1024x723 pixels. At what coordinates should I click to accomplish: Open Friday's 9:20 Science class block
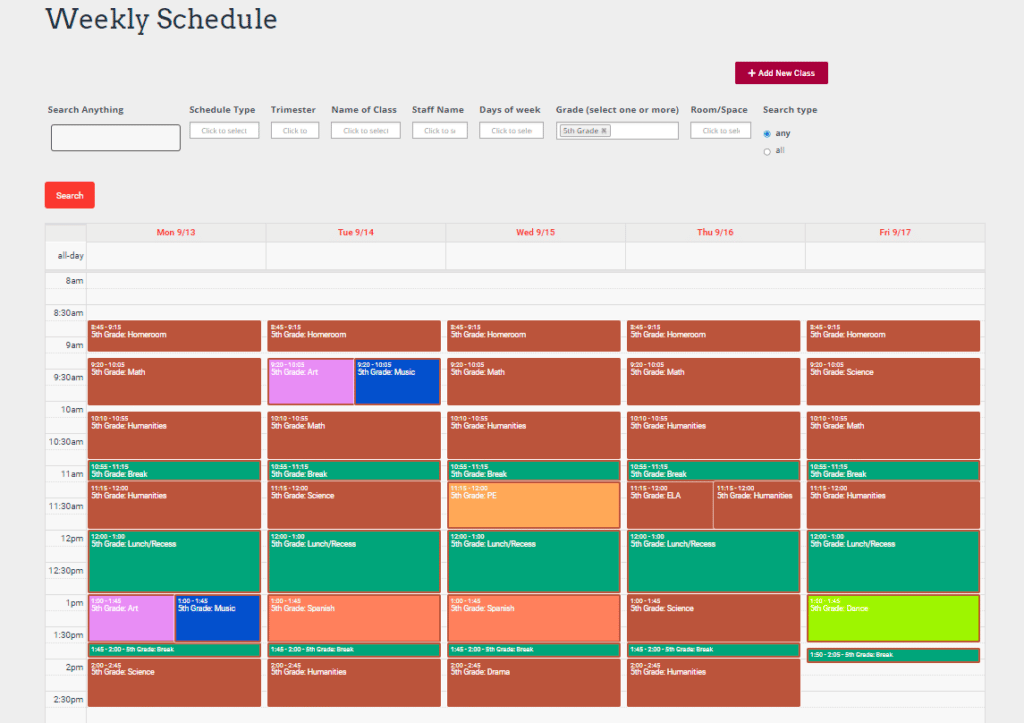point(893,381)
